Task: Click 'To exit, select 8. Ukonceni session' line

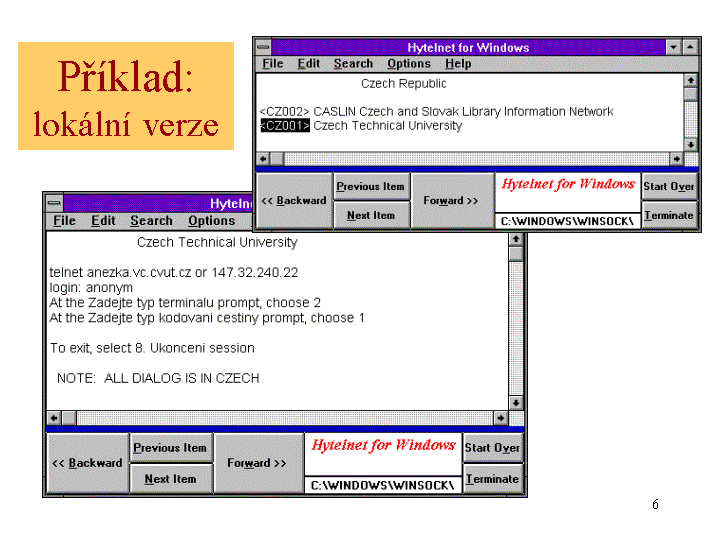Action: (152, 348)
